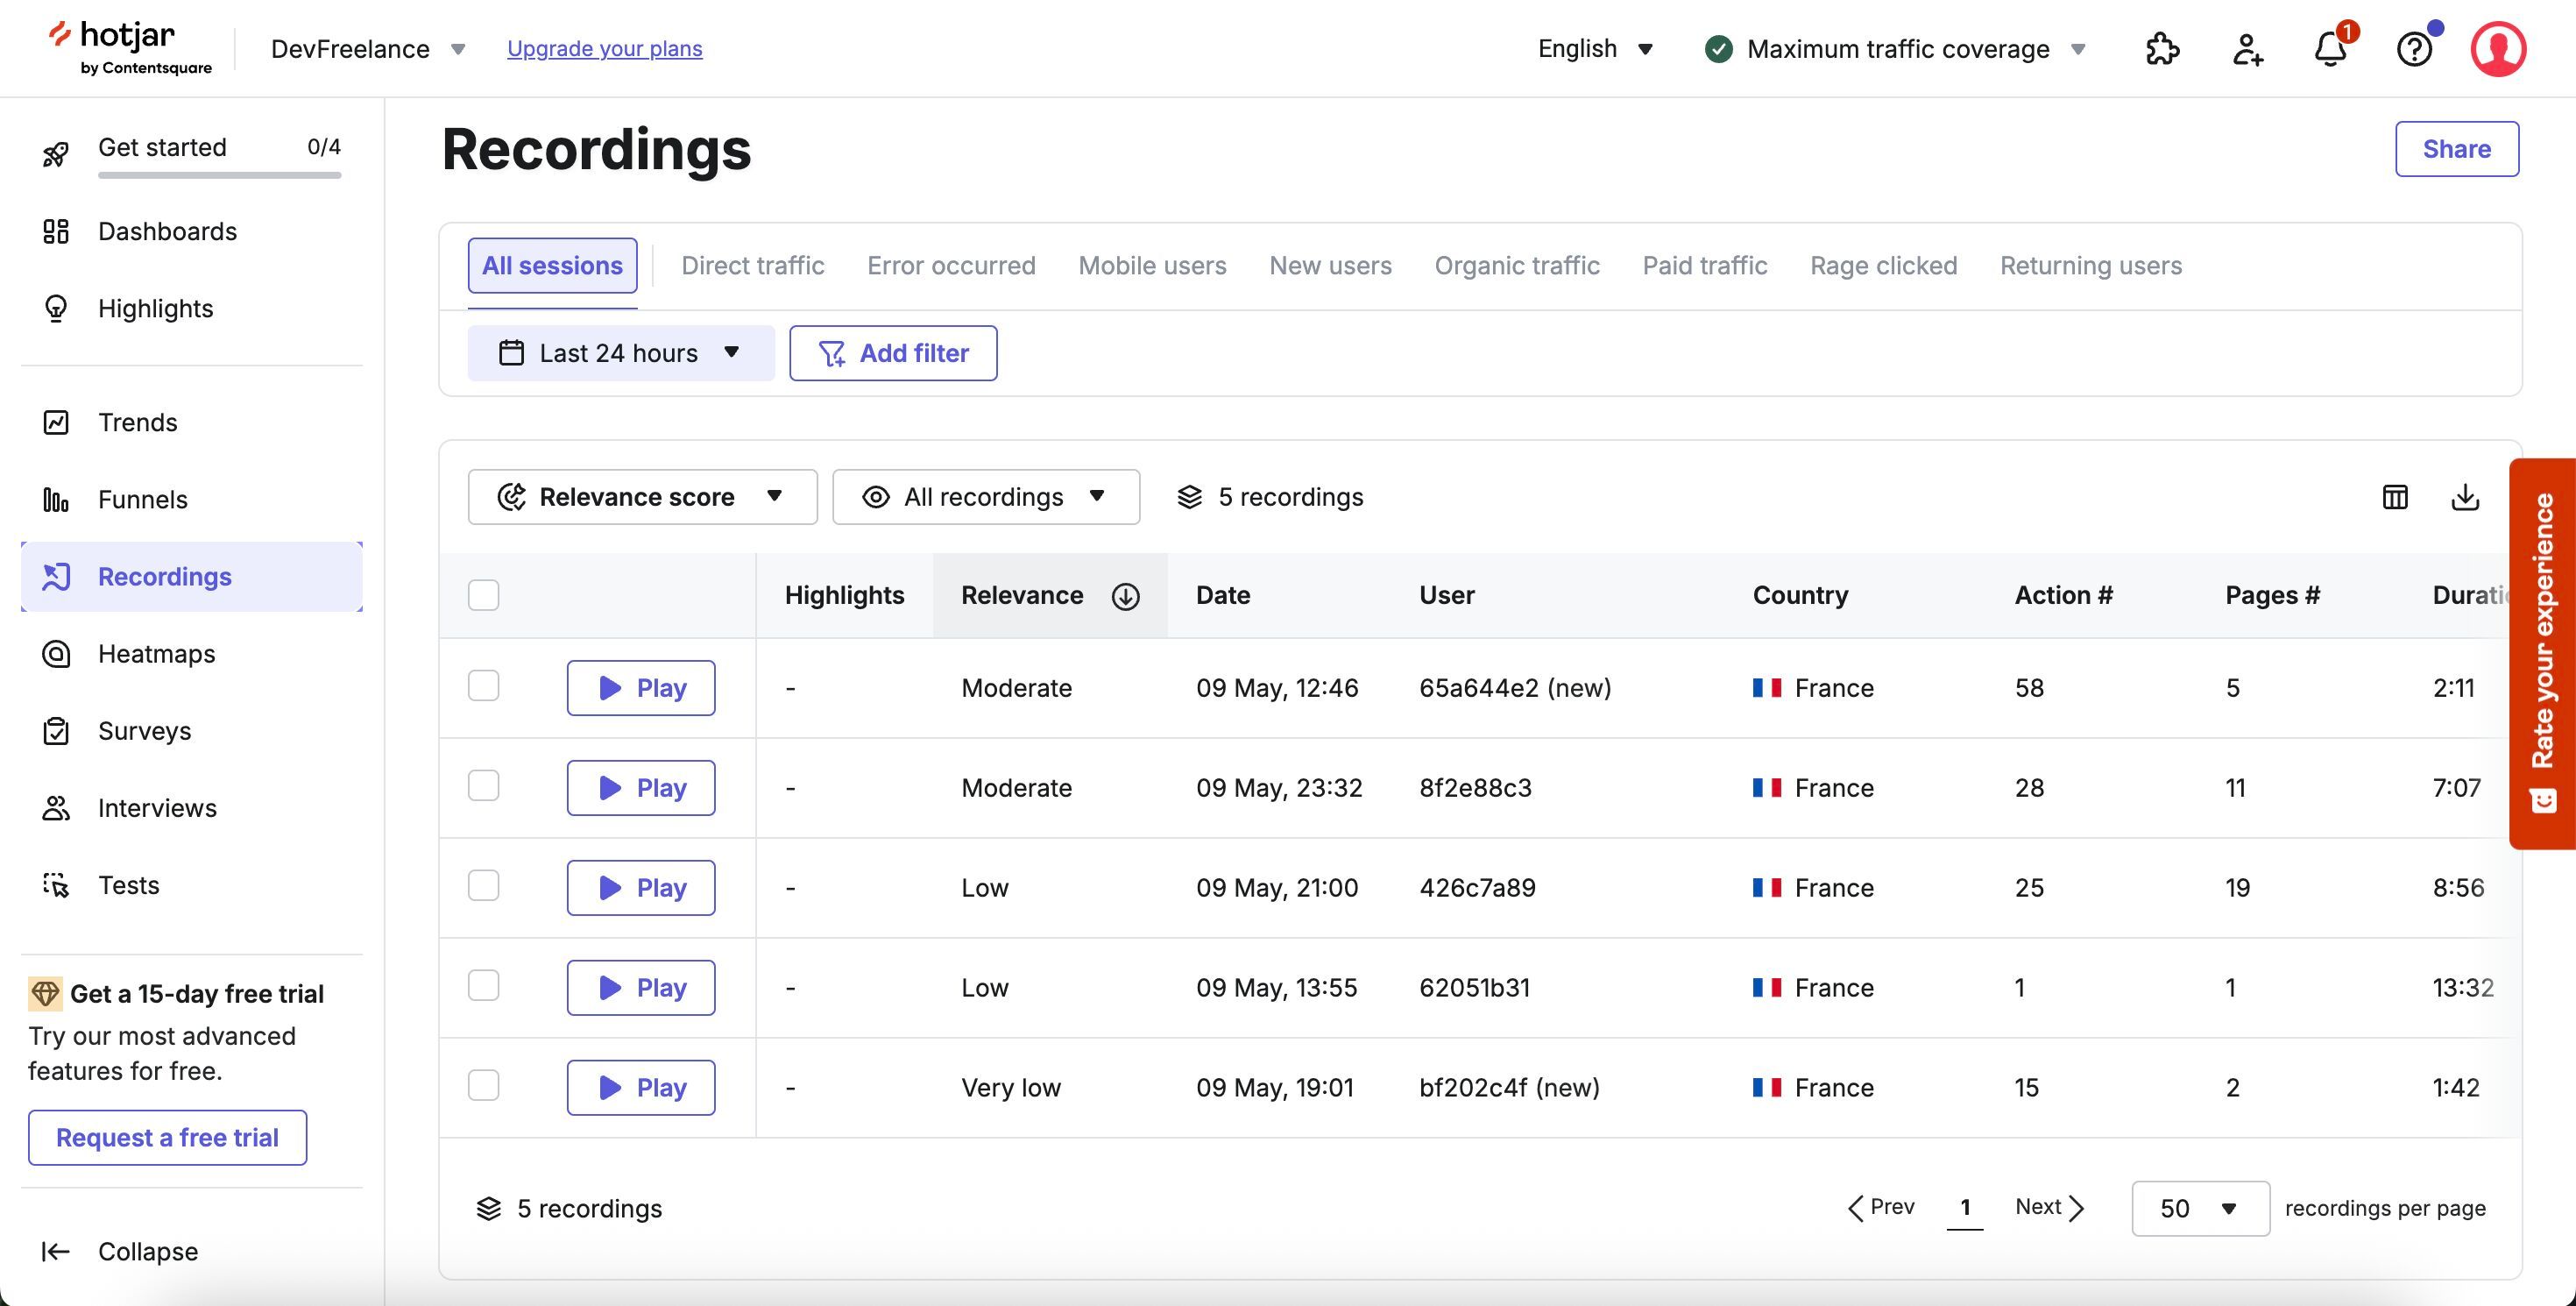Open the column settings table icon

coord(2395,497)
